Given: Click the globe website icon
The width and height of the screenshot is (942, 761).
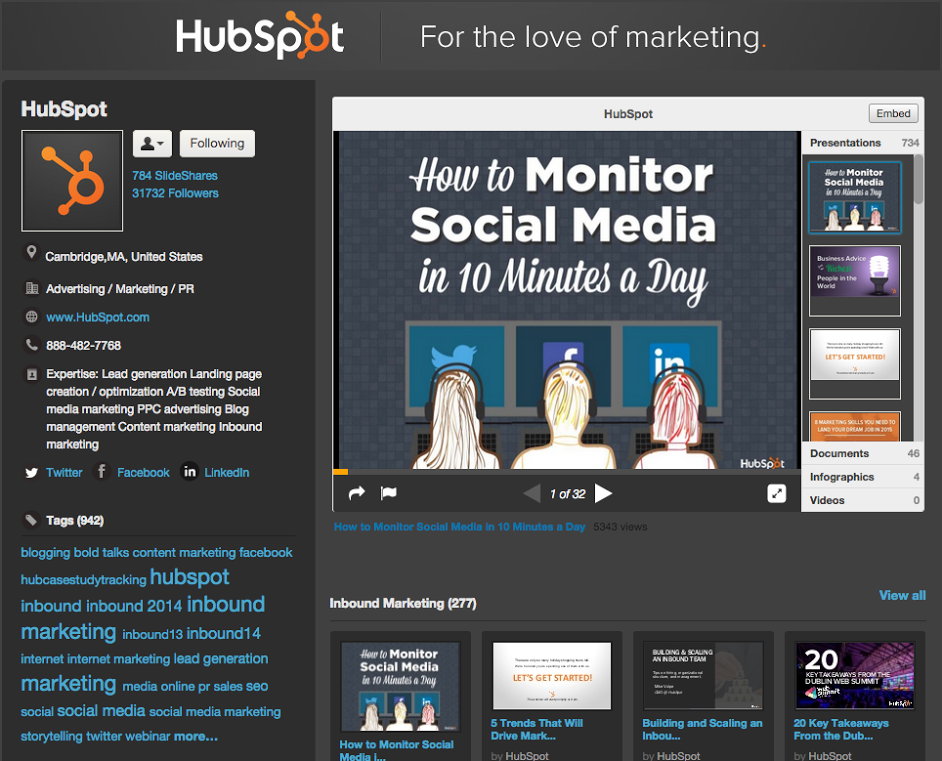Looking at the screenshot, I should click(32, 317).
